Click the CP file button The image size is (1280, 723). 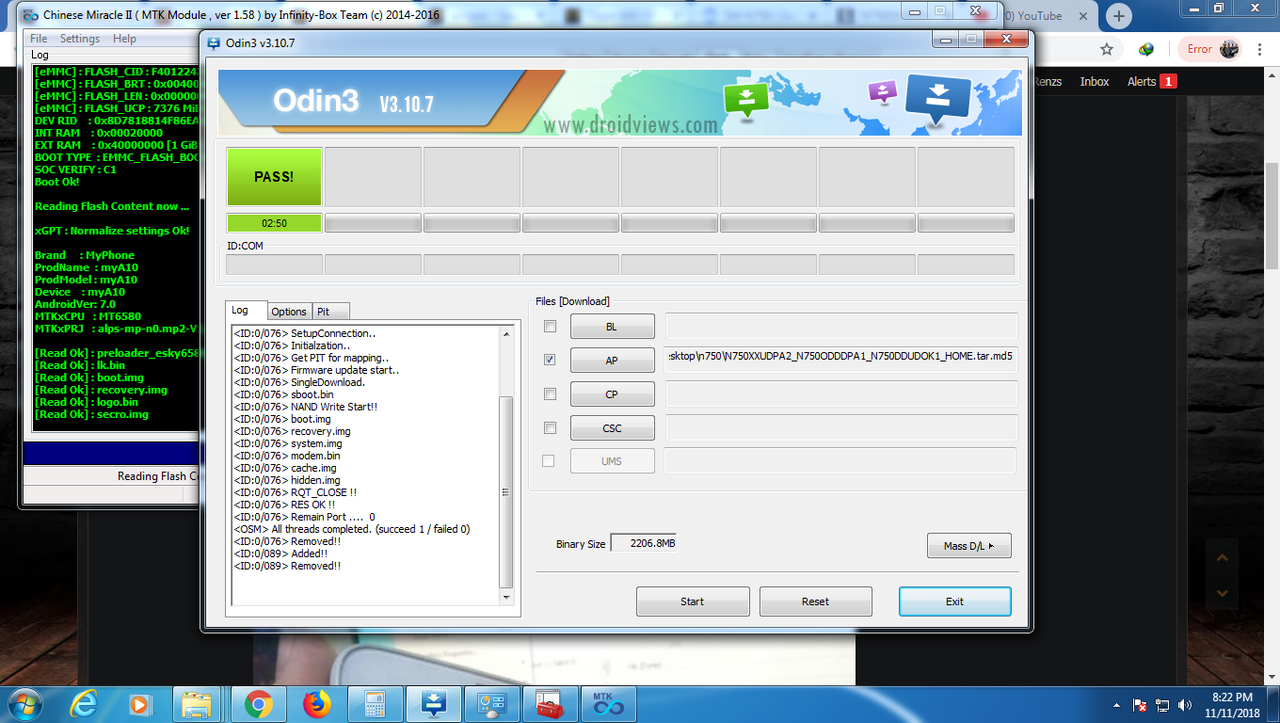(612, 394)
